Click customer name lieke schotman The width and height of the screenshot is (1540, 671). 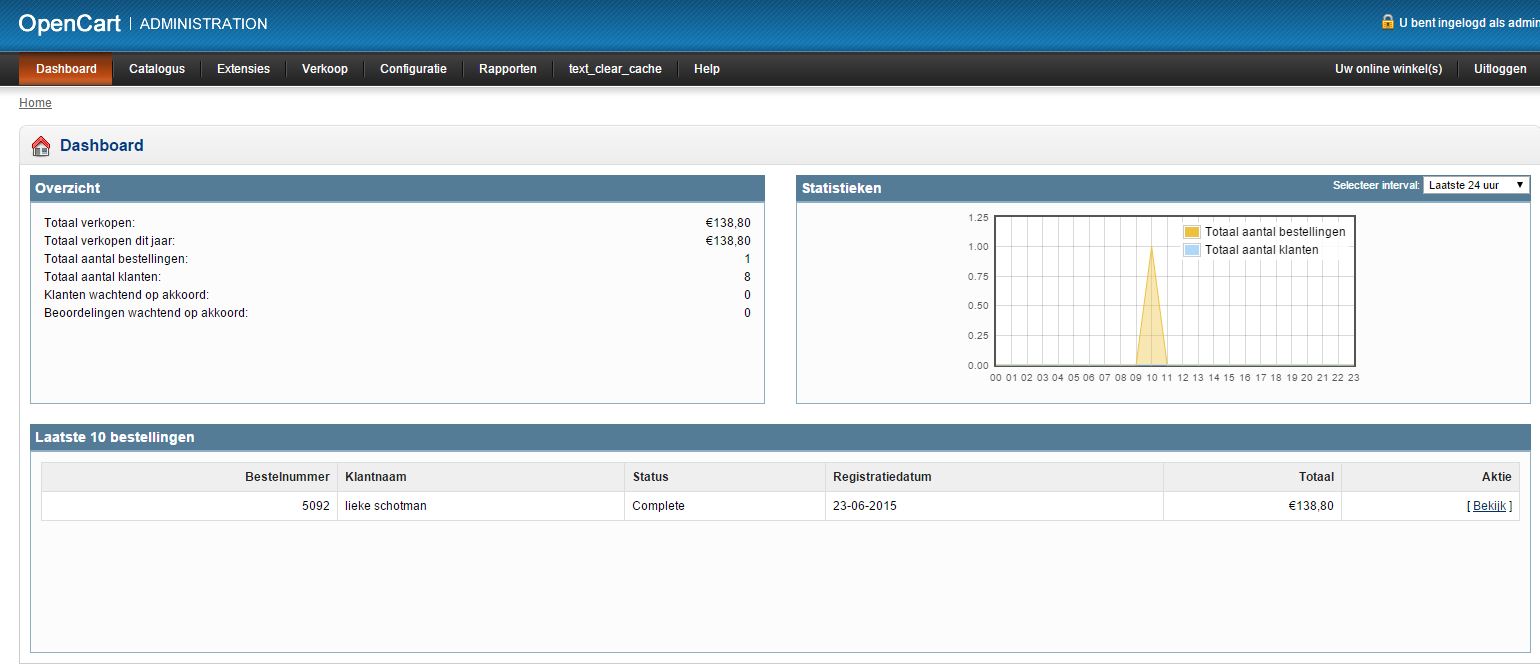tap(386, 506)
